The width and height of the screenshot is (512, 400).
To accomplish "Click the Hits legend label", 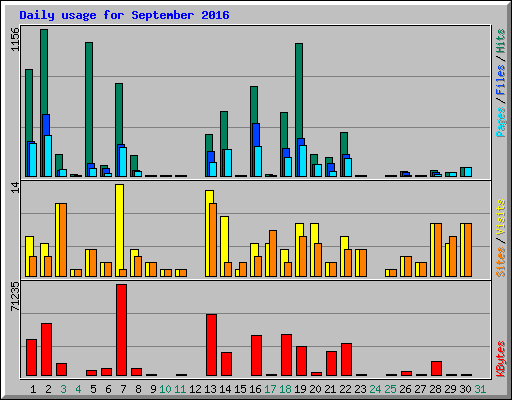I will 501,41.
